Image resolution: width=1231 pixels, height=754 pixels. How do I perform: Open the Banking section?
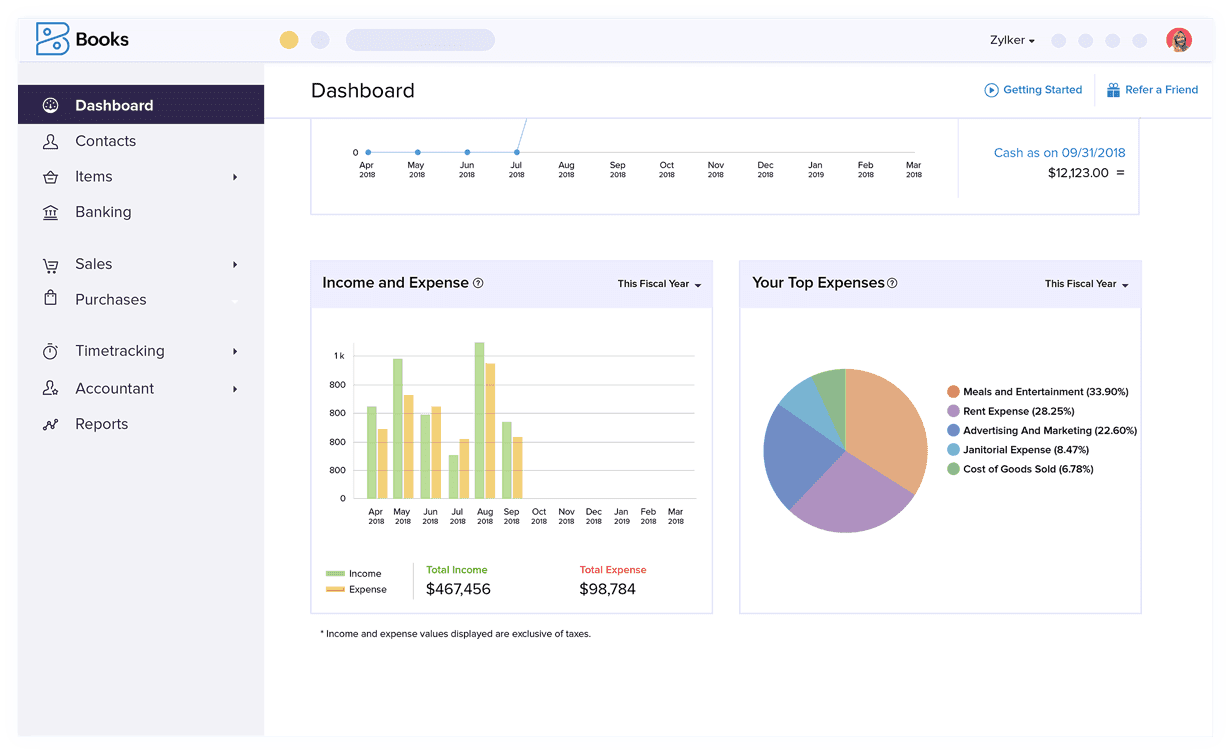coord(51,212)
